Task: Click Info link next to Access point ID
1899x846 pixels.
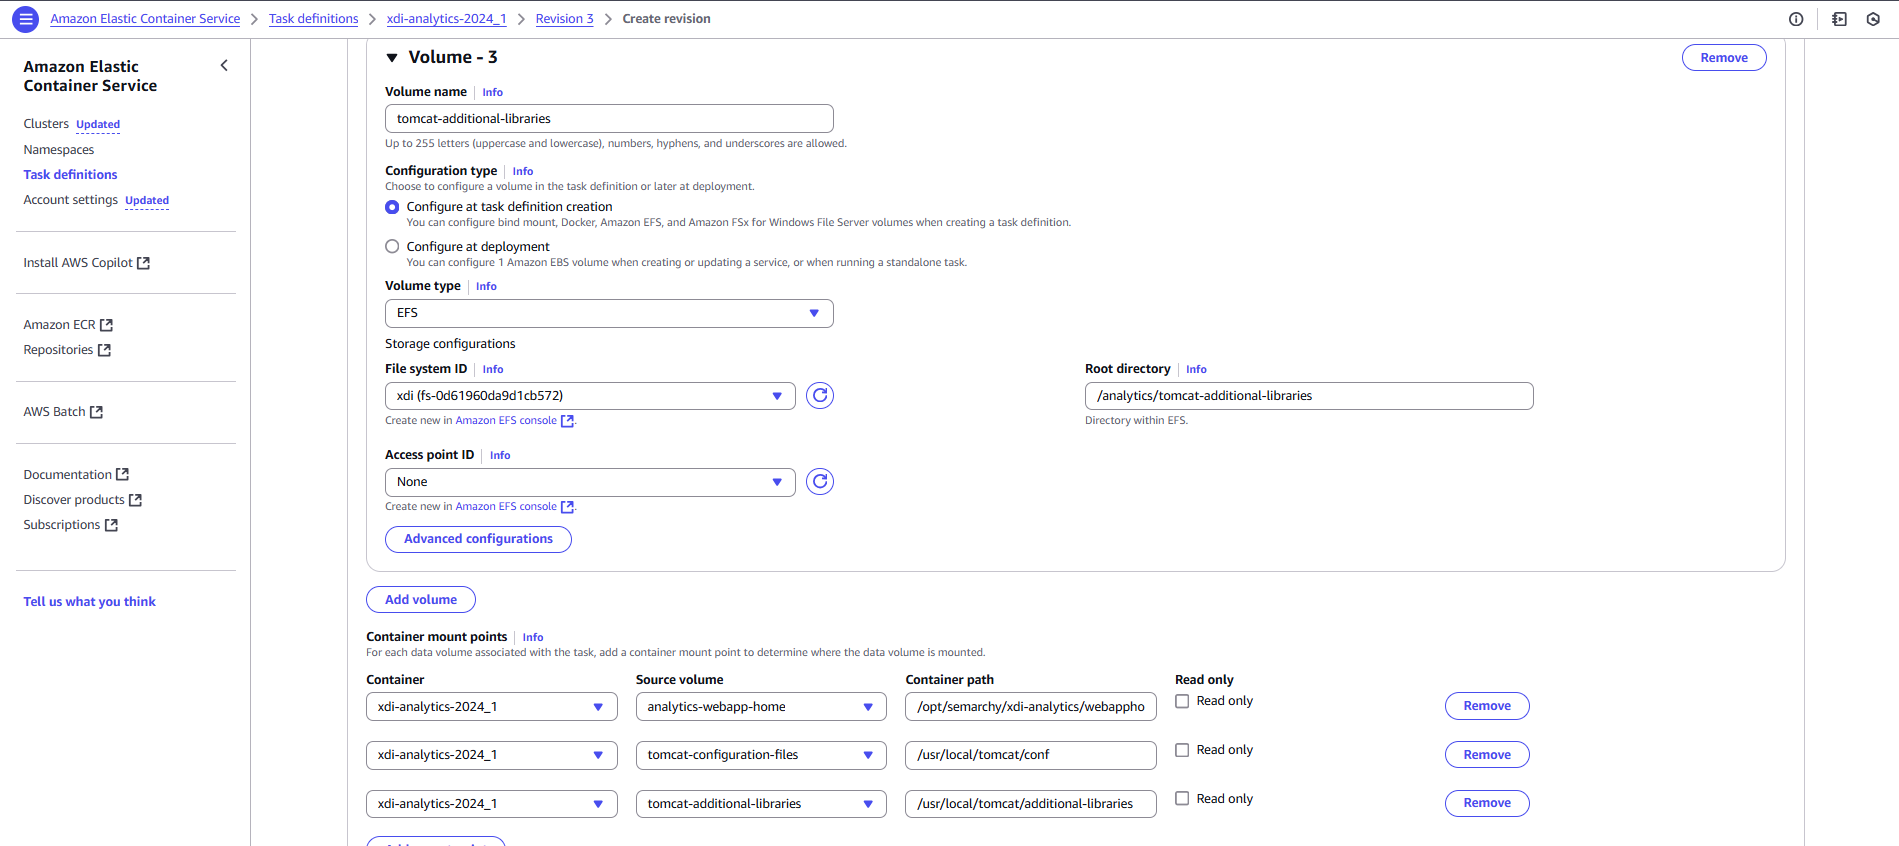Action: [500, 455]
